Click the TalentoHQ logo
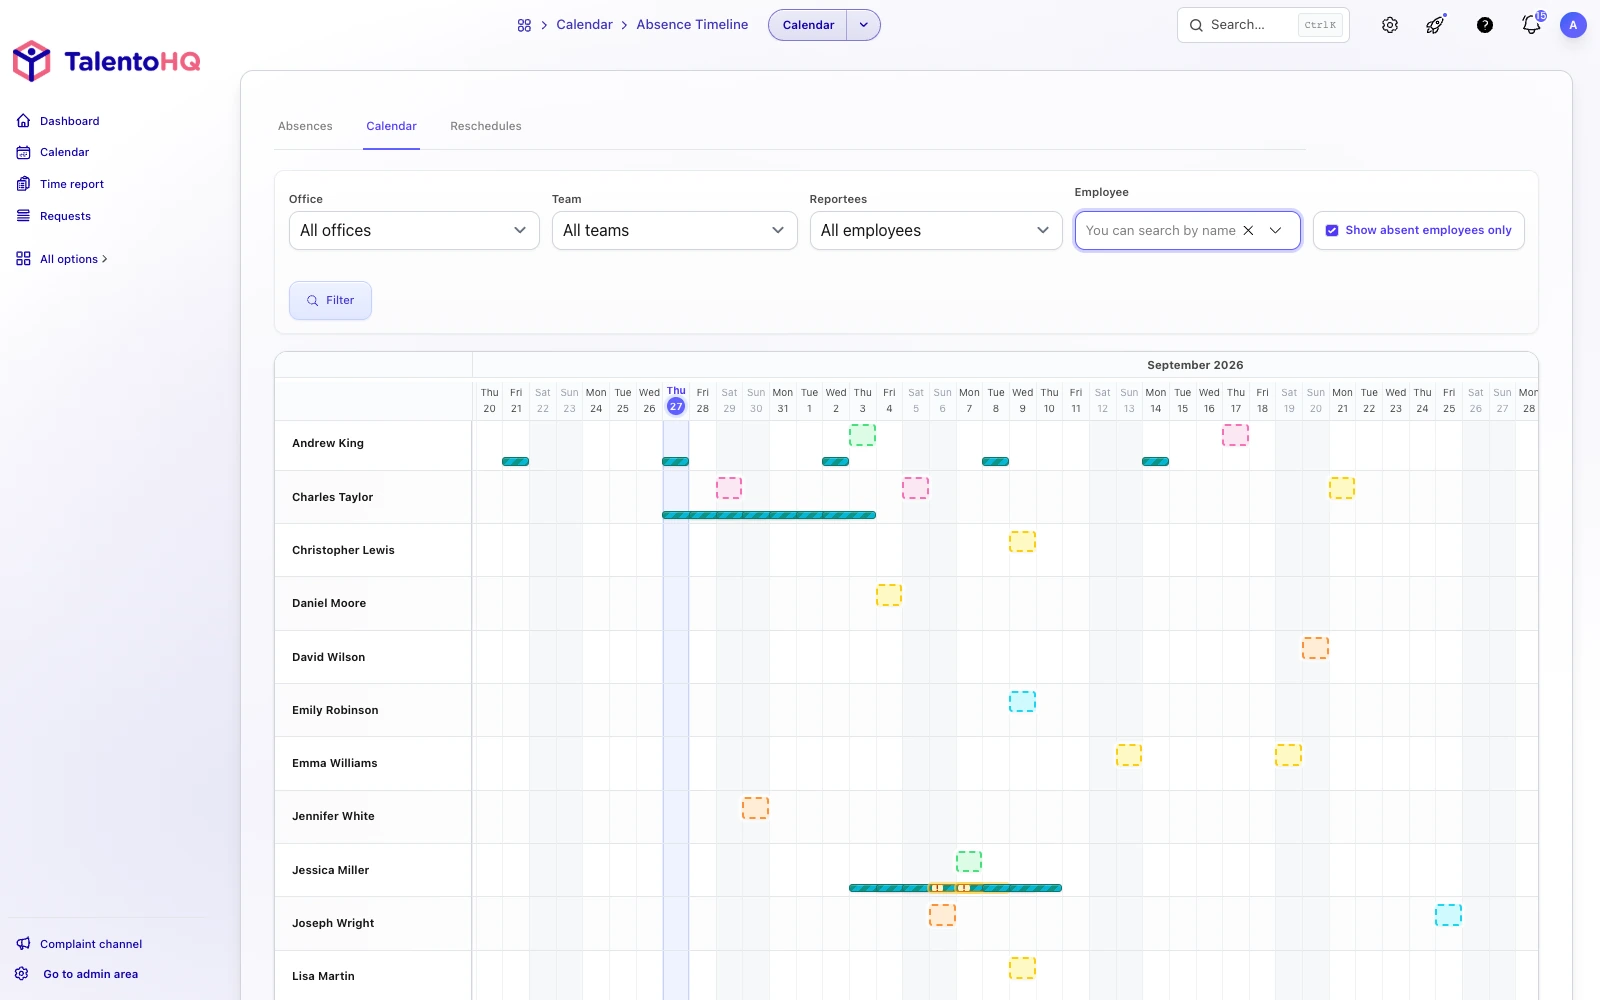The height and width of the screenshot is (1000, 1600). click(x=106, y=61)
